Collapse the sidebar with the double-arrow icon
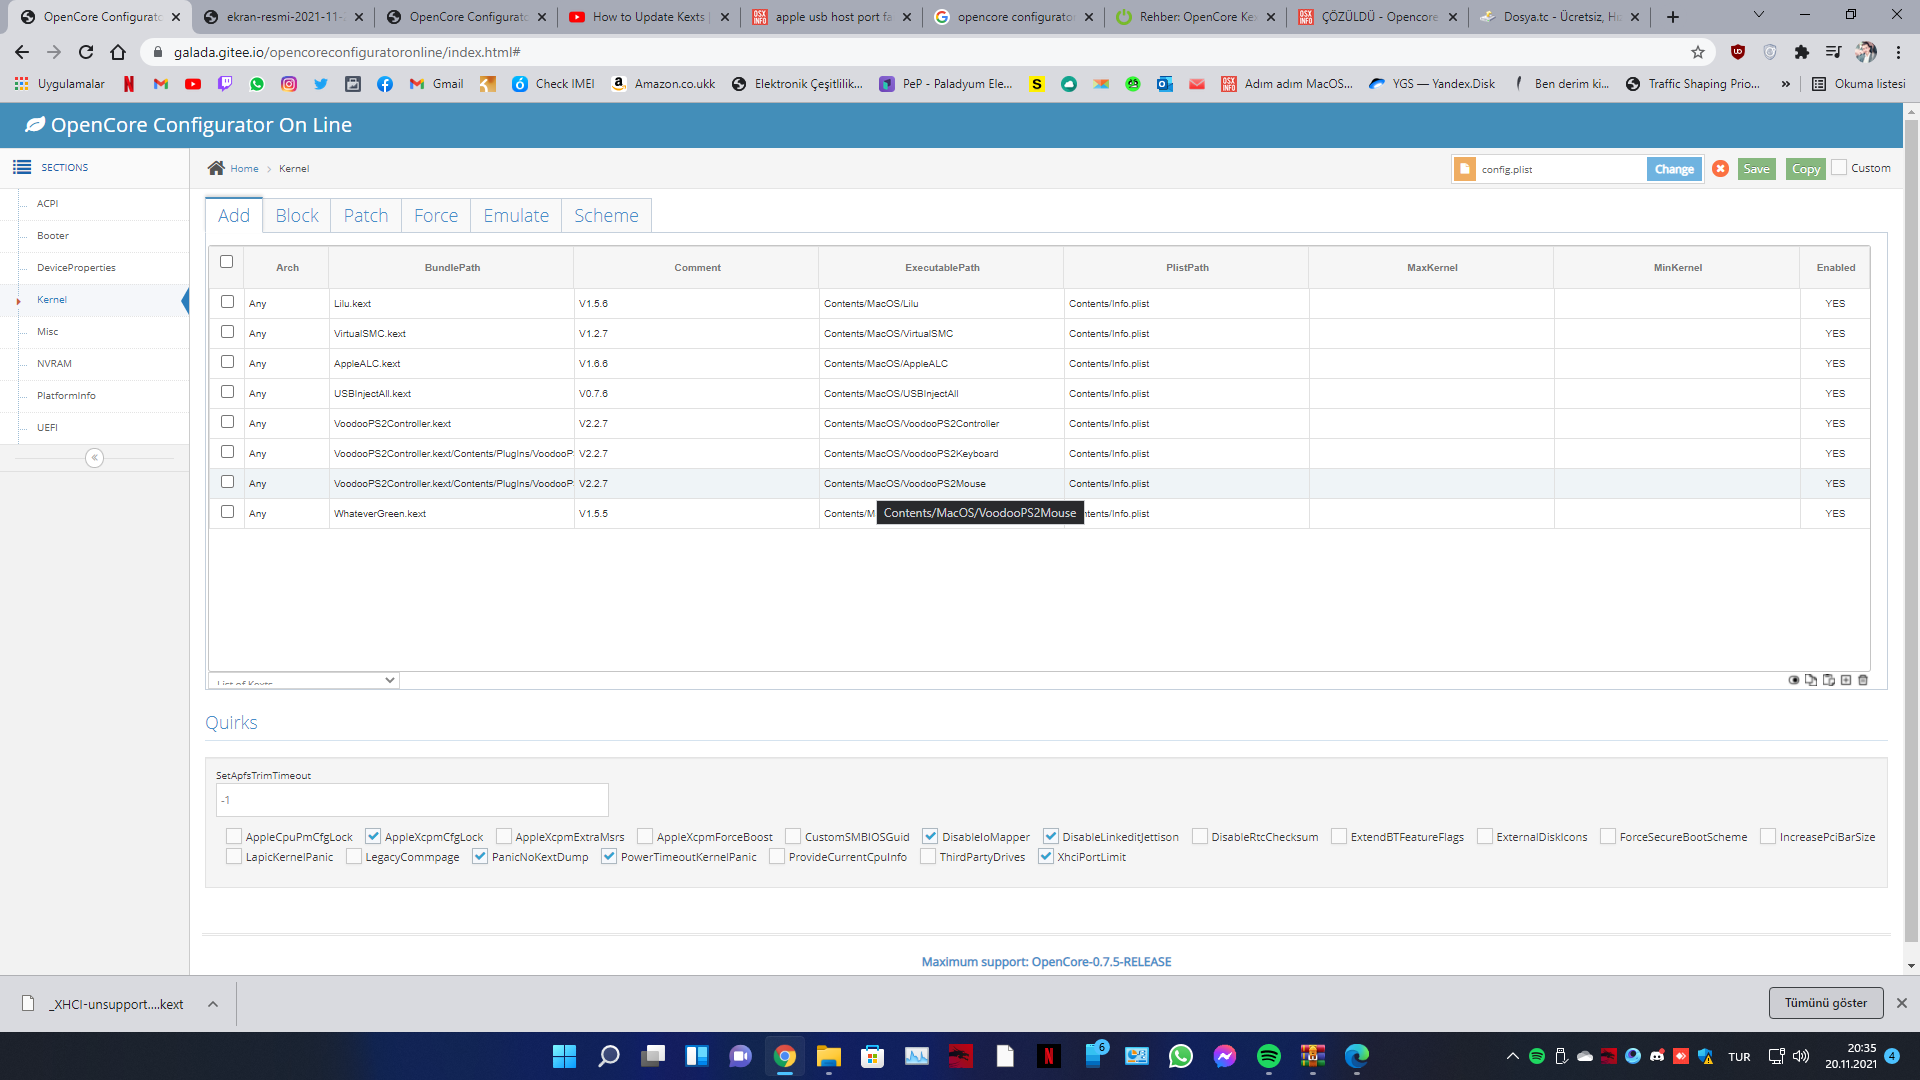The height and width of the screenshot is (1080, 1920). pyautogui.click(x=94, y=458)
